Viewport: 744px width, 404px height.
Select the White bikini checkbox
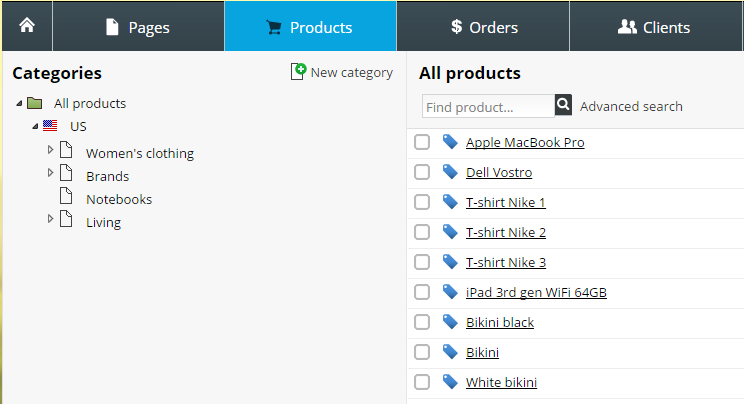422,382
